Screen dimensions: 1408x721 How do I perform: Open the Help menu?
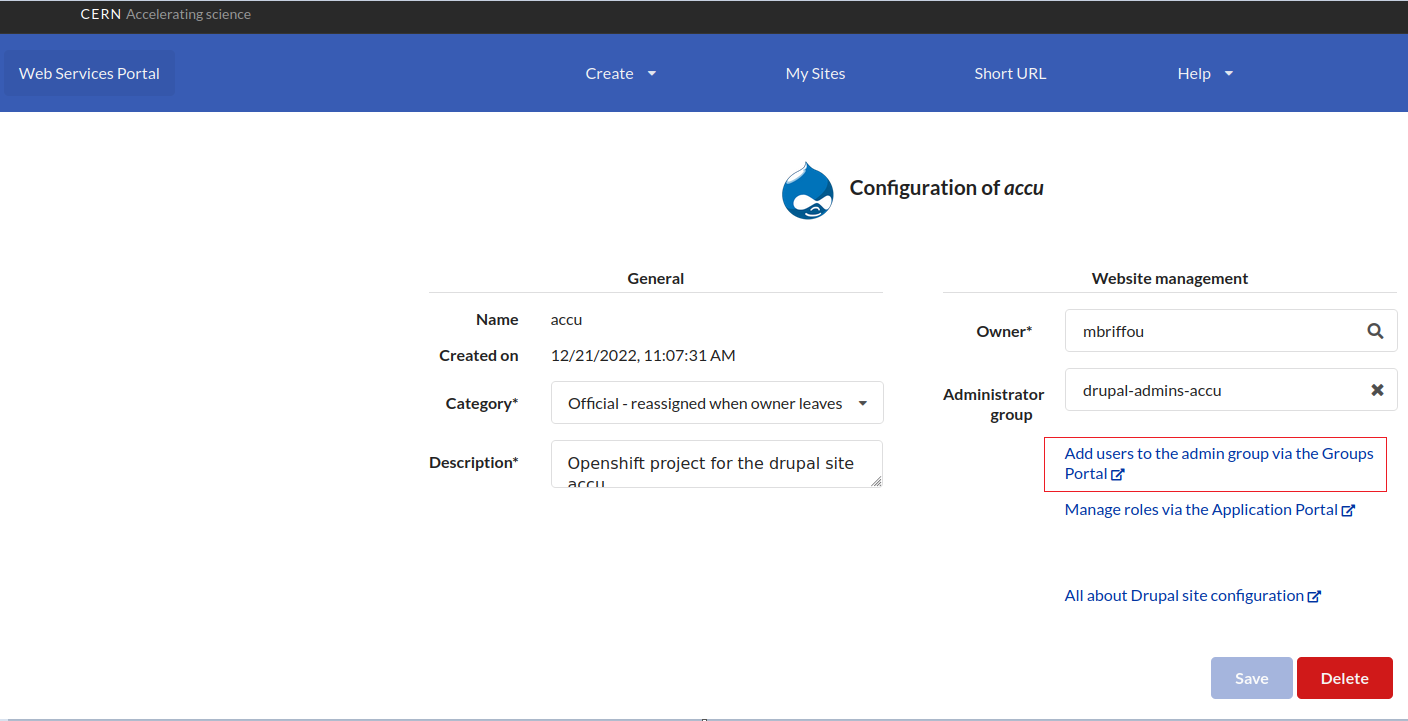click(x=1205, y=73)
